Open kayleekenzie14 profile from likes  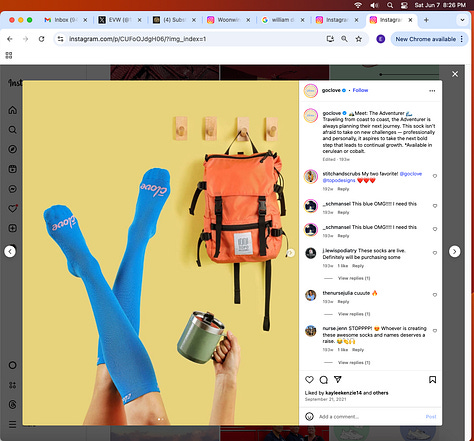pos(343,393)
